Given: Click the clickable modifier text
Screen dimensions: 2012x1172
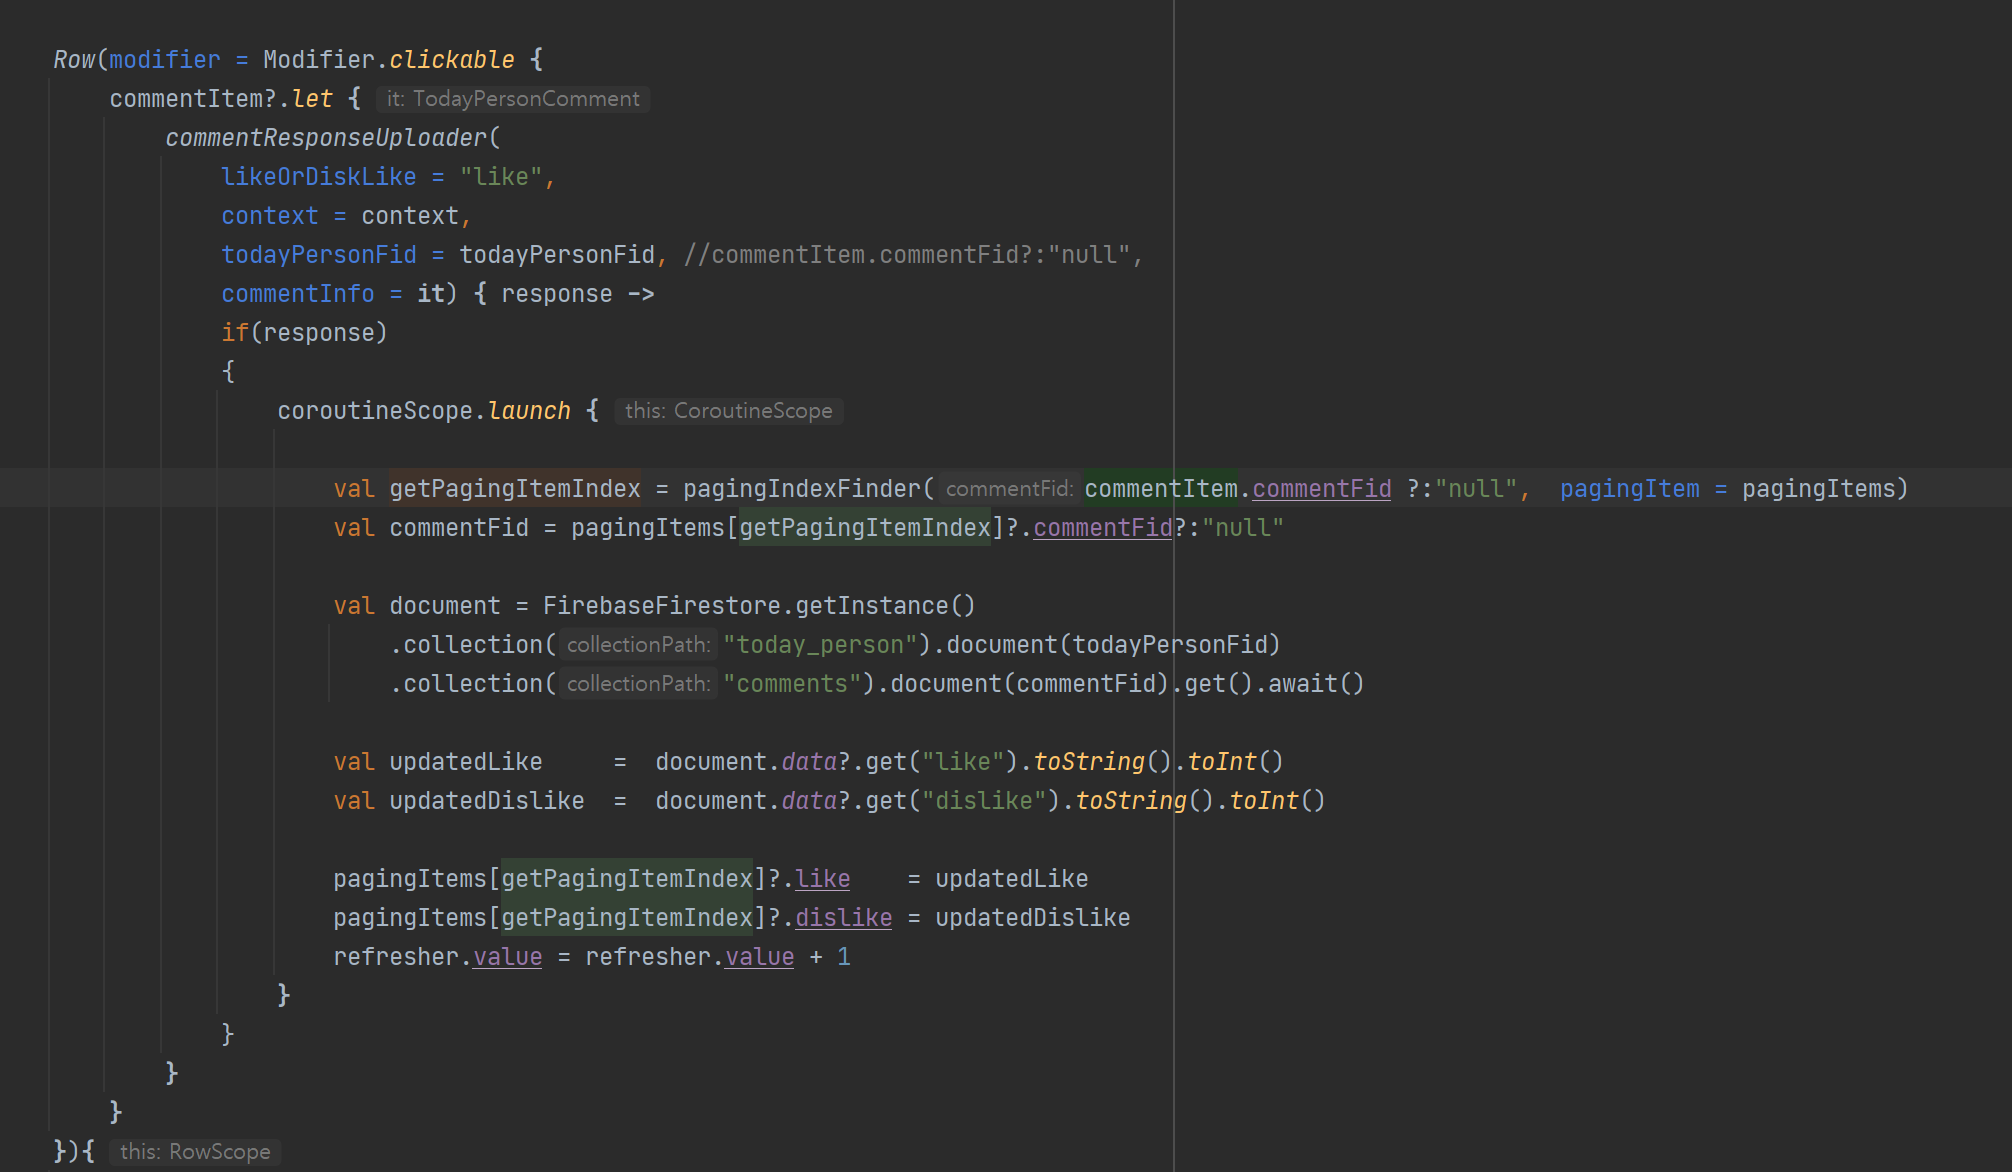Looking at the screenshot, I should point(451,60).
